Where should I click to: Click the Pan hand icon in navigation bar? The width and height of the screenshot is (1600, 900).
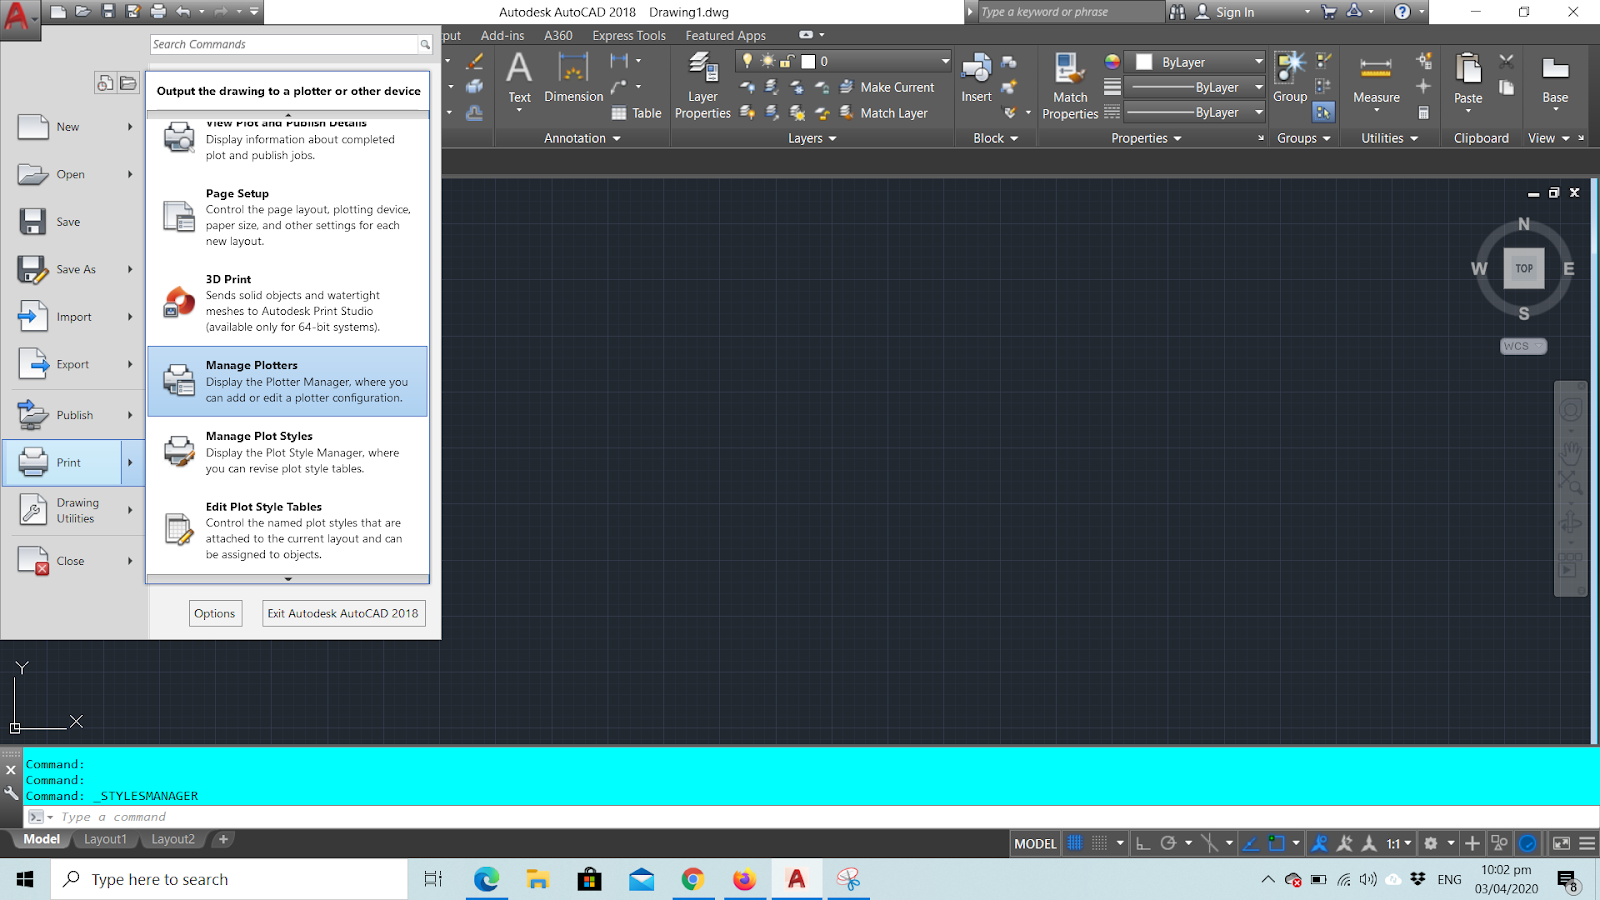point(1570,452)
